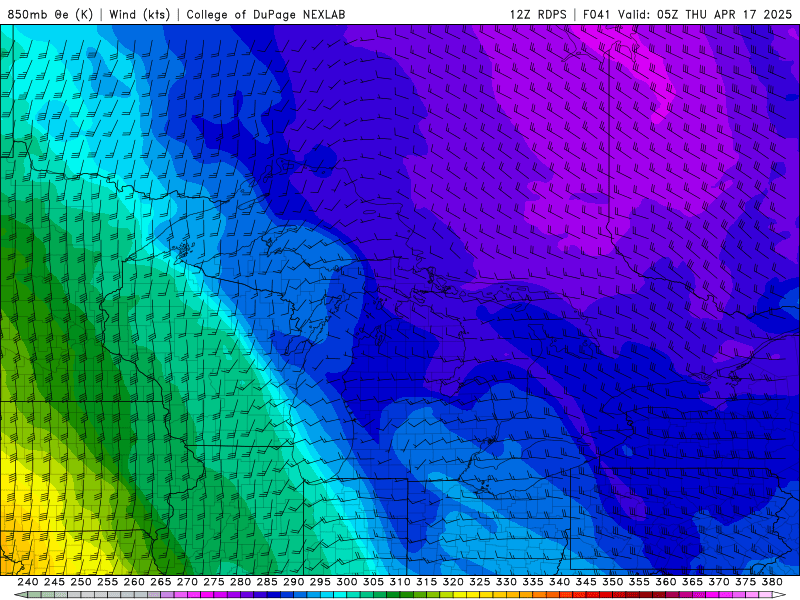Click the 315 value on the color scale
This screenshot has width=800, height=600.
(x=426, y=582)
